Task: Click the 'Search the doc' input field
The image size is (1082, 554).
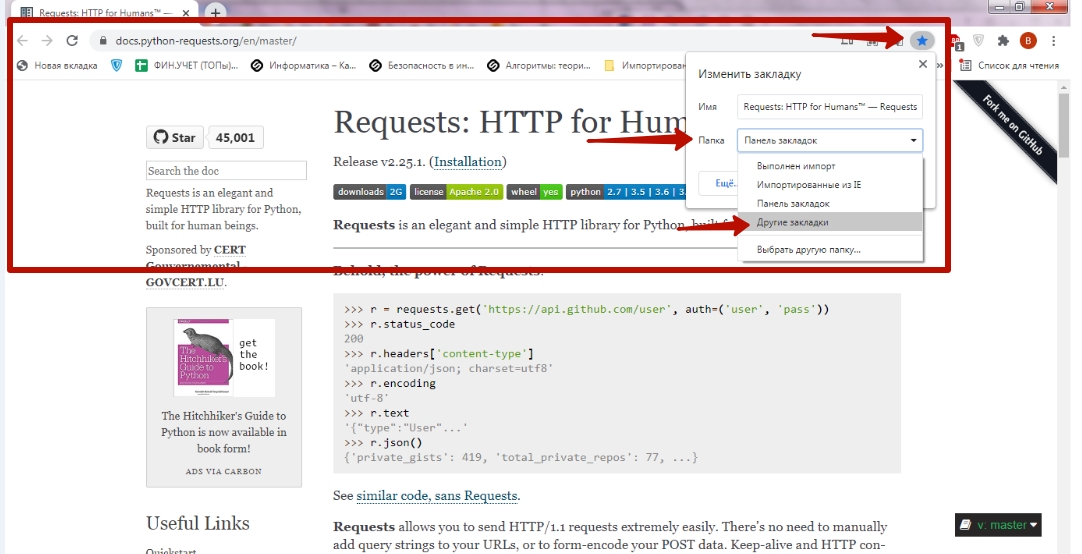Action: point(226,171)
